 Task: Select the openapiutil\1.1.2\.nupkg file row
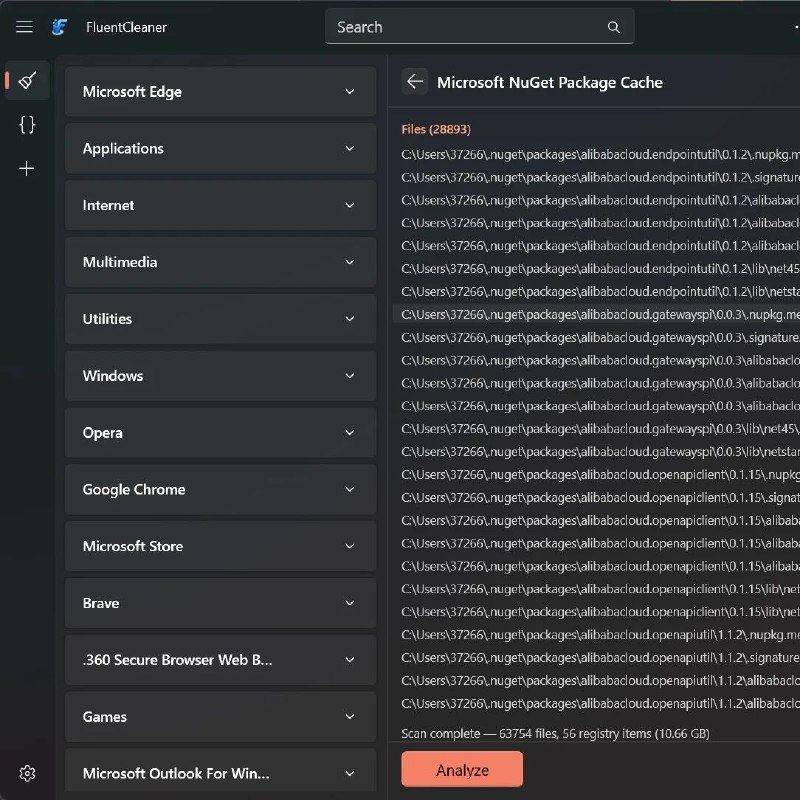click(x=600, y=635)
